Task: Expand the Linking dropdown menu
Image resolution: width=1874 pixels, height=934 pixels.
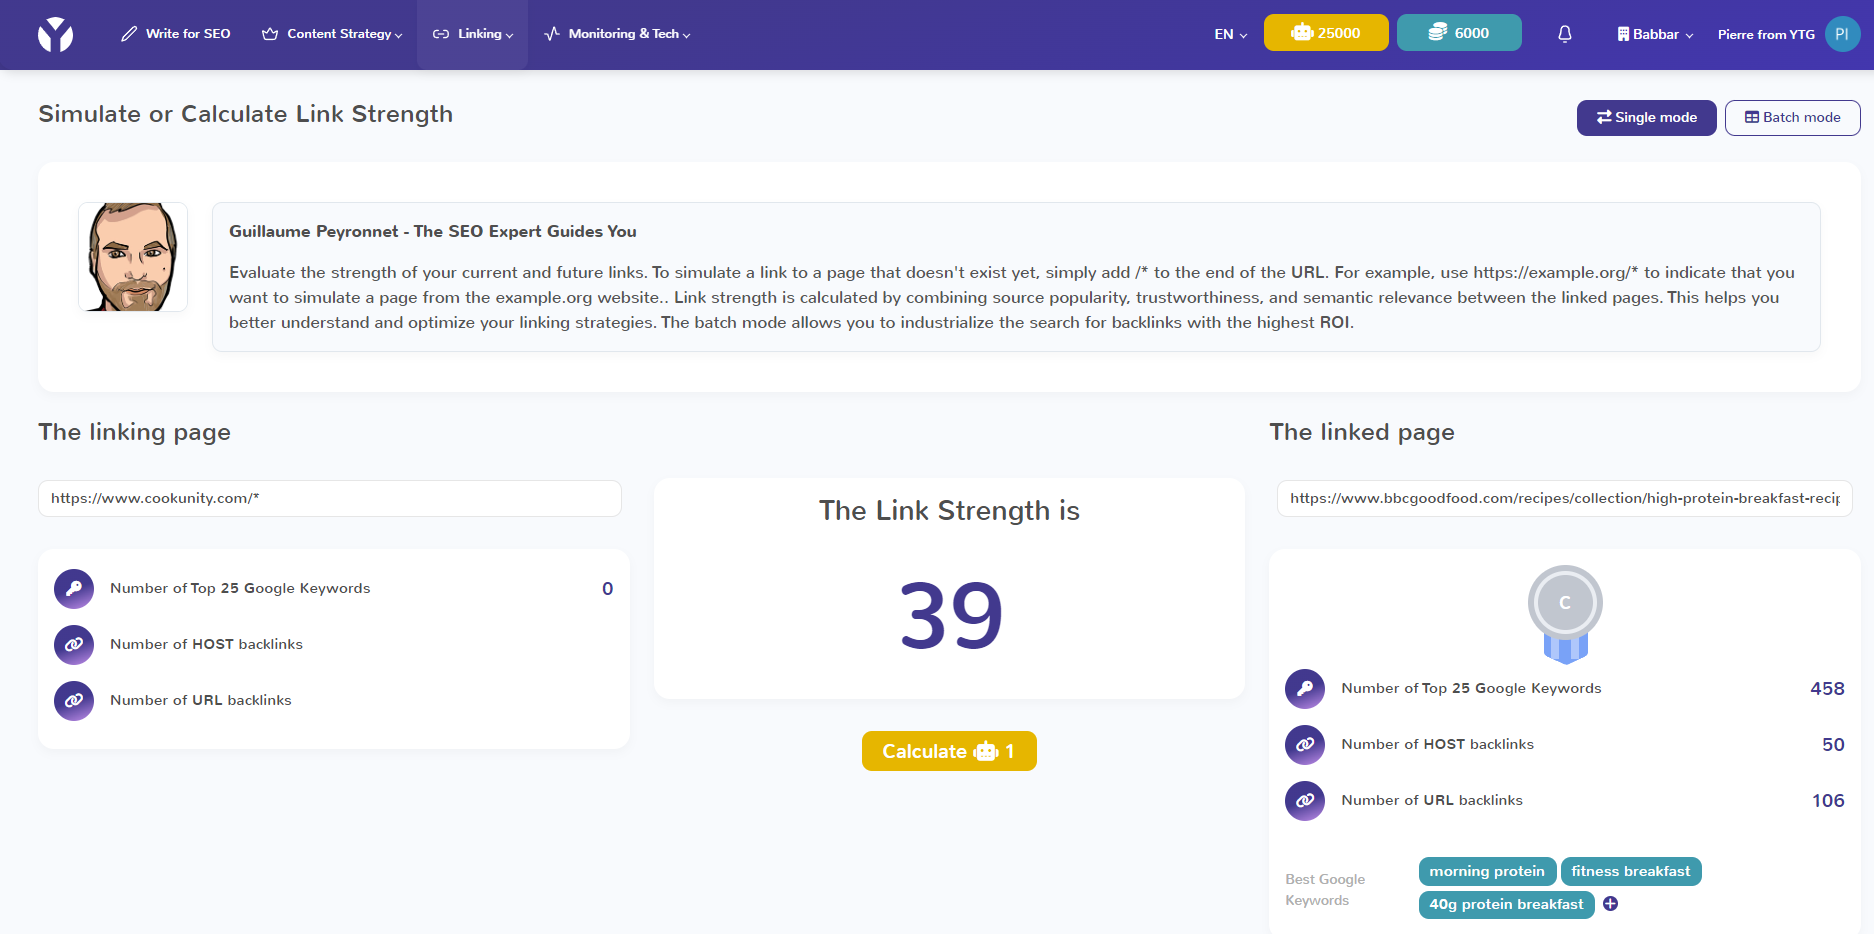Action: 472,34
